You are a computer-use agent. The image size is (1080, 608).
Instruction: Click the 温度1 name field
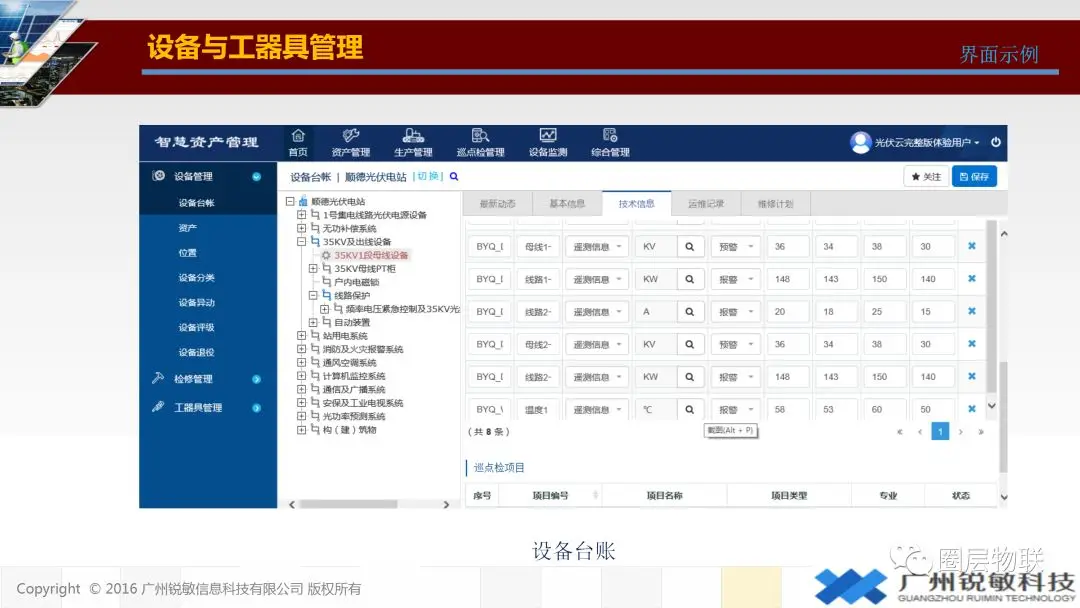(x=538, y=409)
